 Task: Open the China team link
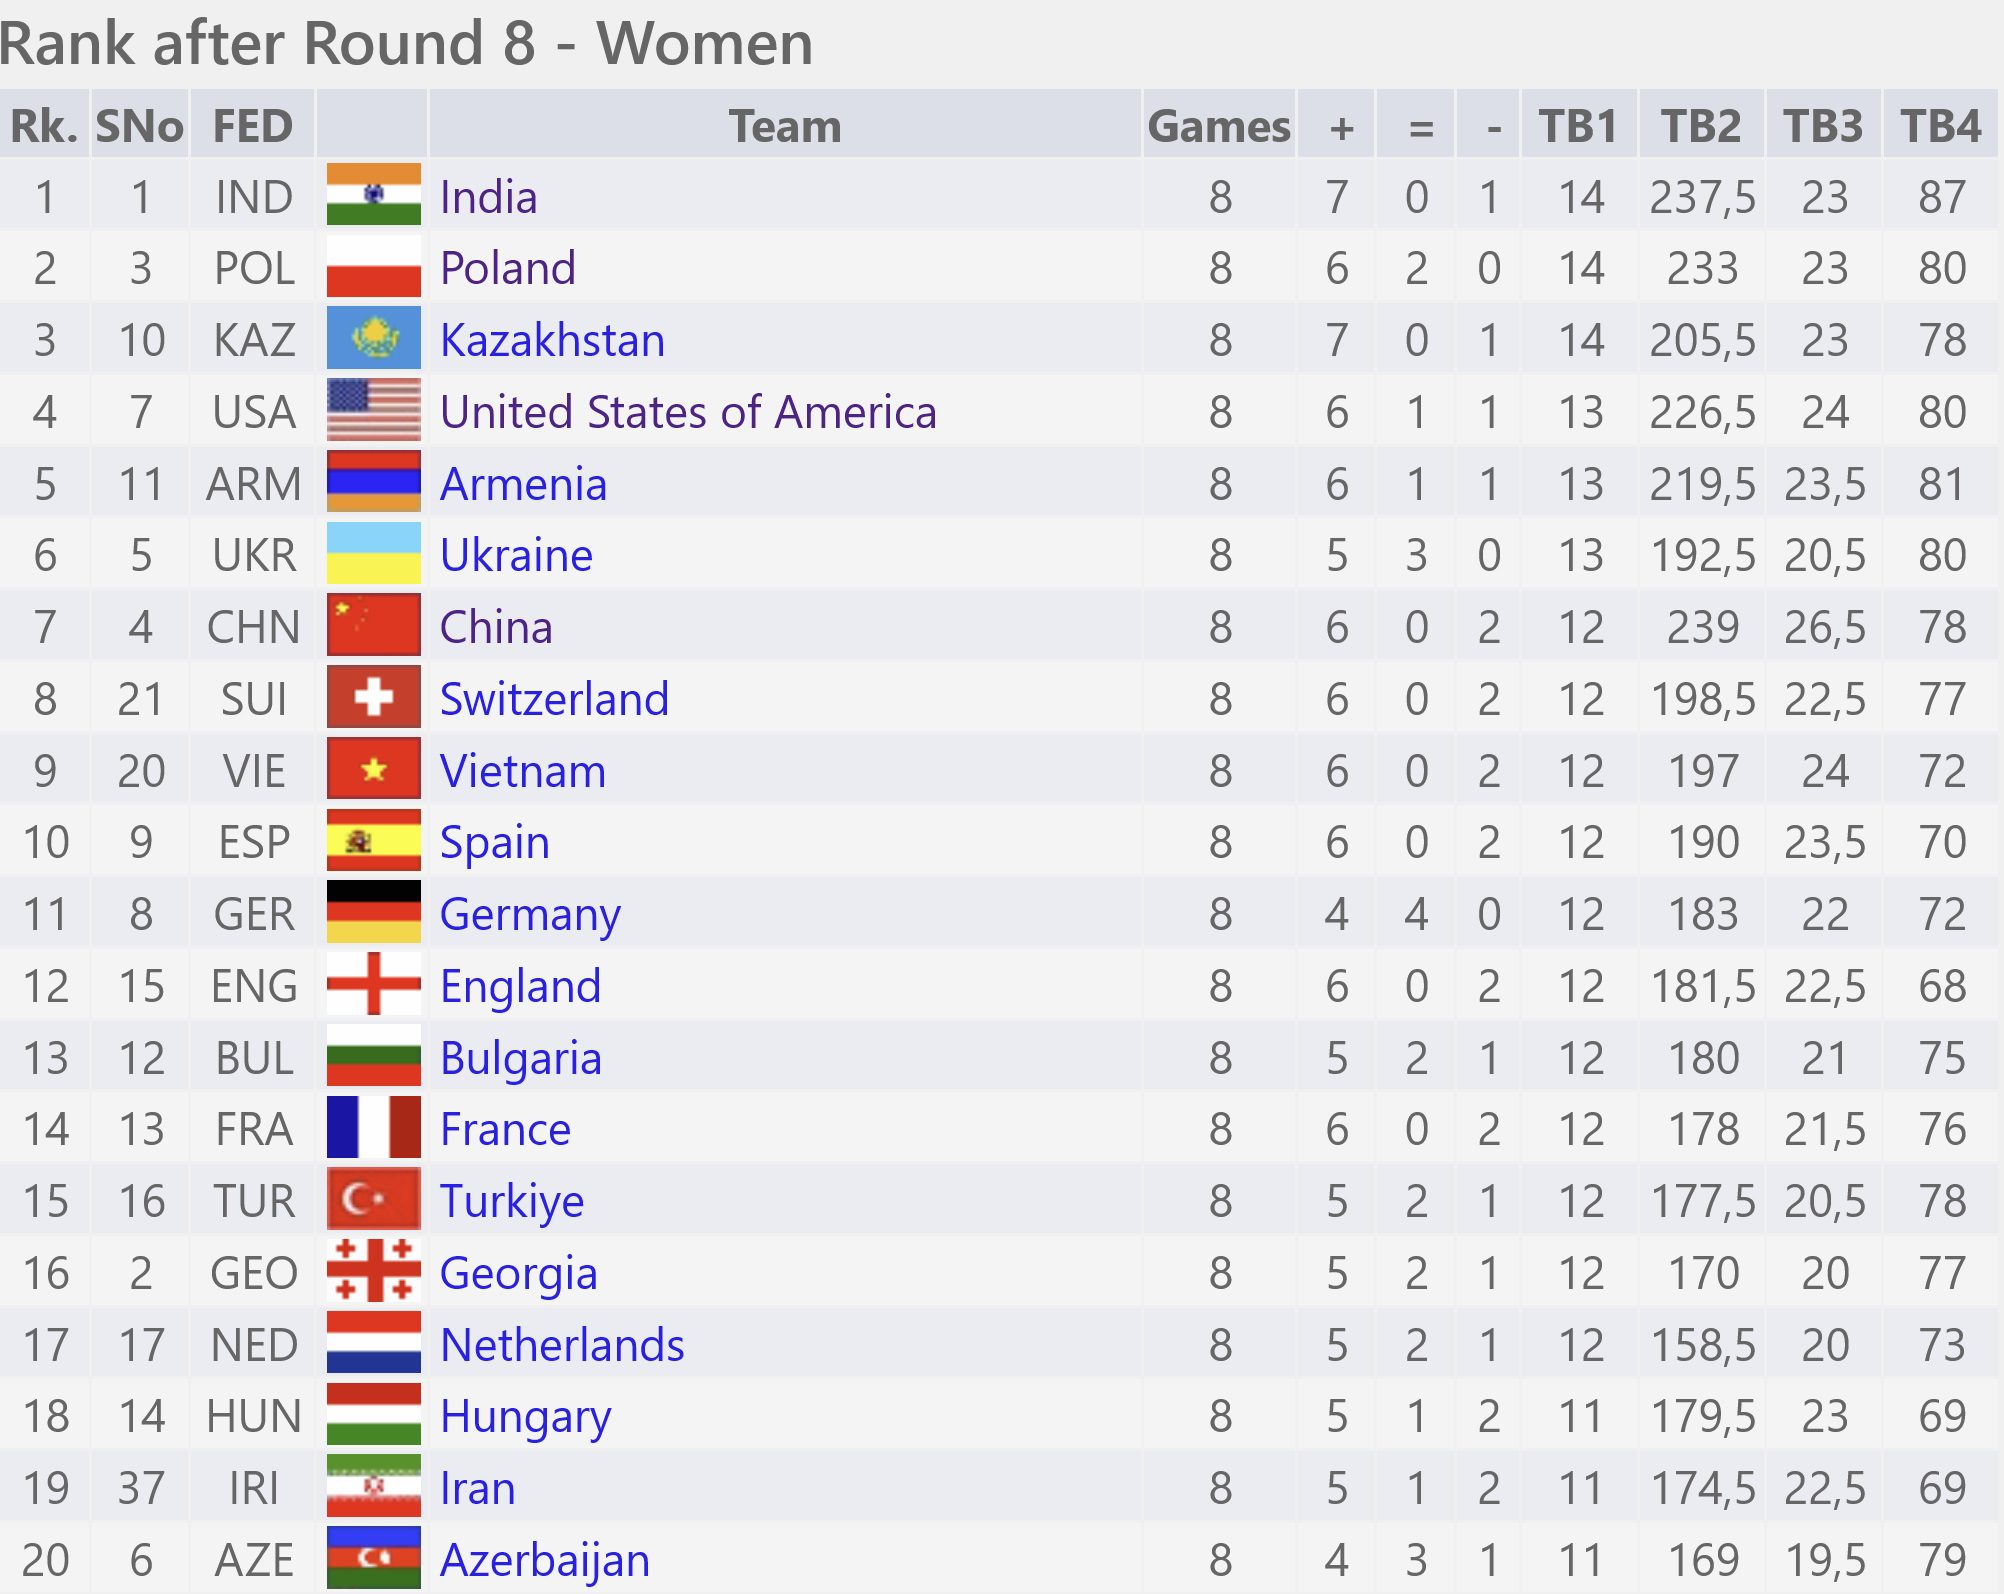click(496, 627)
